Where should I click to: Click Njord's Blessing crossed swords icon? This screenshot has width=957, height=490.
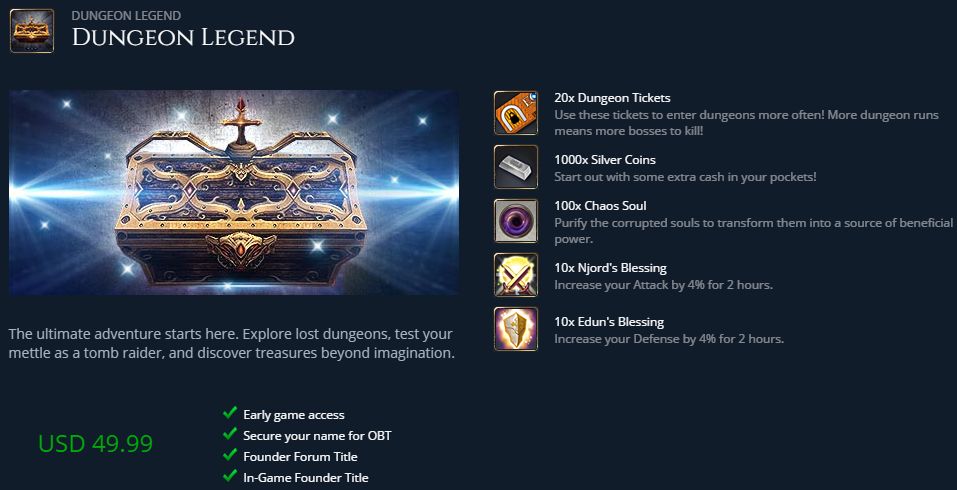(x=516, y=275)
